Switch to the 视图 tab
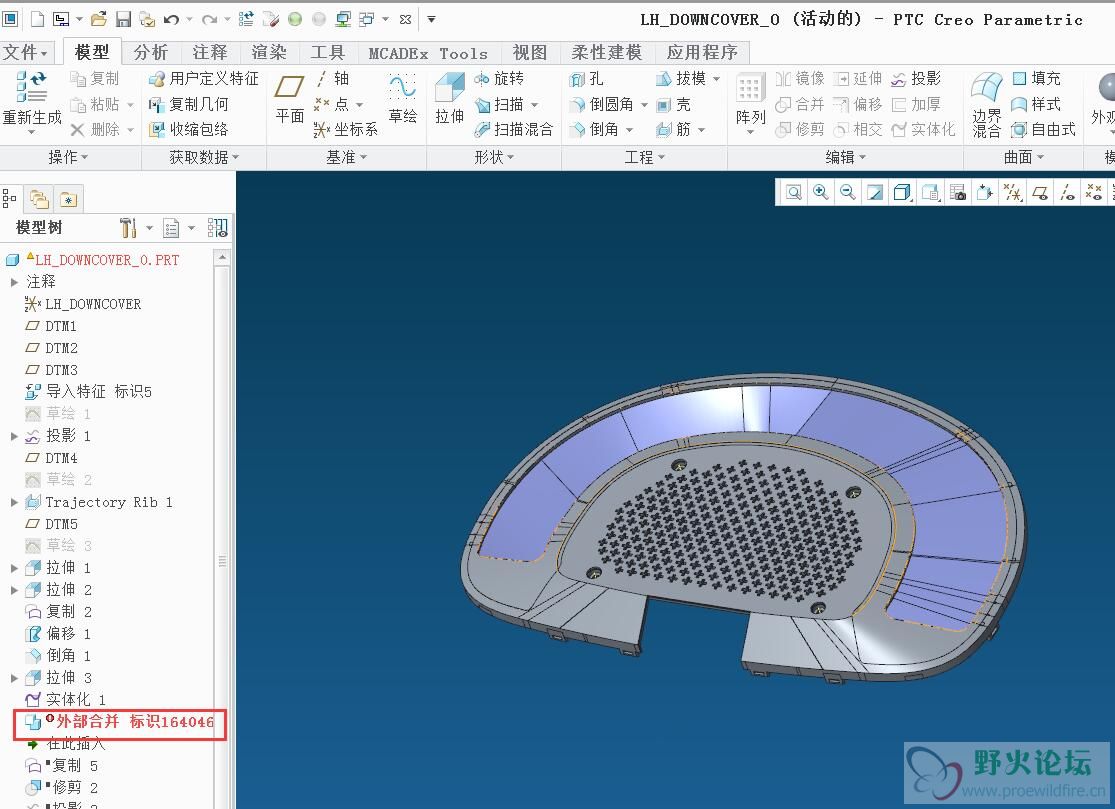This screenshot has width=1115, height=809. point(530,53)
